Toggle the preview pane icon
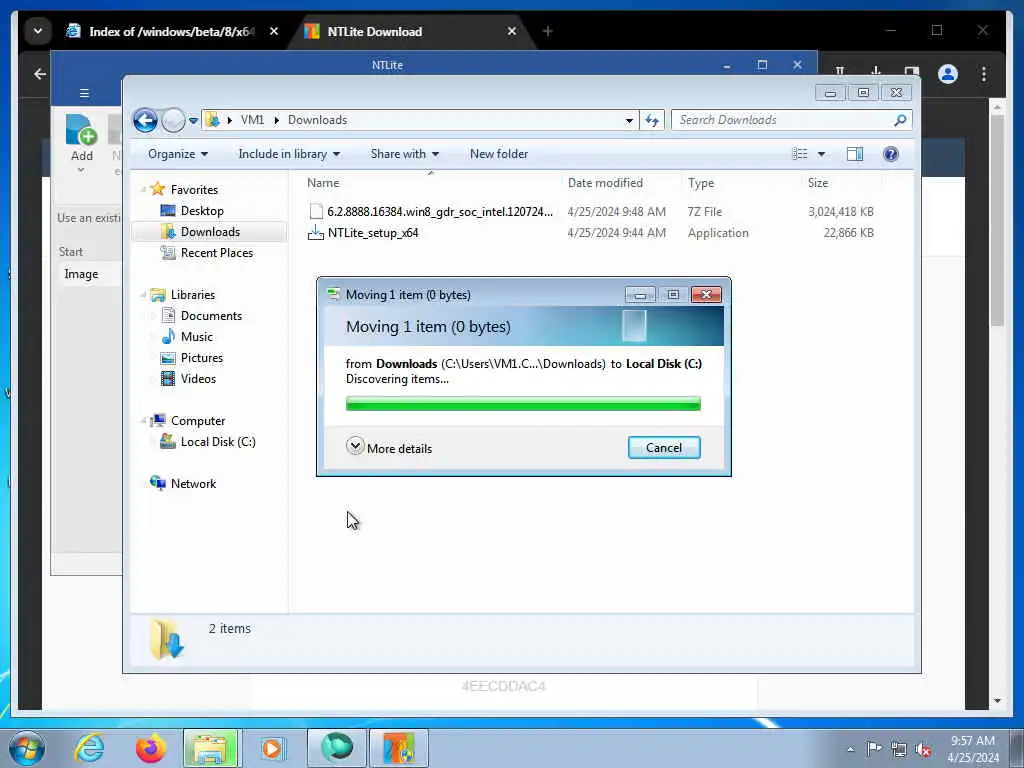This screenshot has height=768, width=1024. pyautogui.click(x=855, y=154)
